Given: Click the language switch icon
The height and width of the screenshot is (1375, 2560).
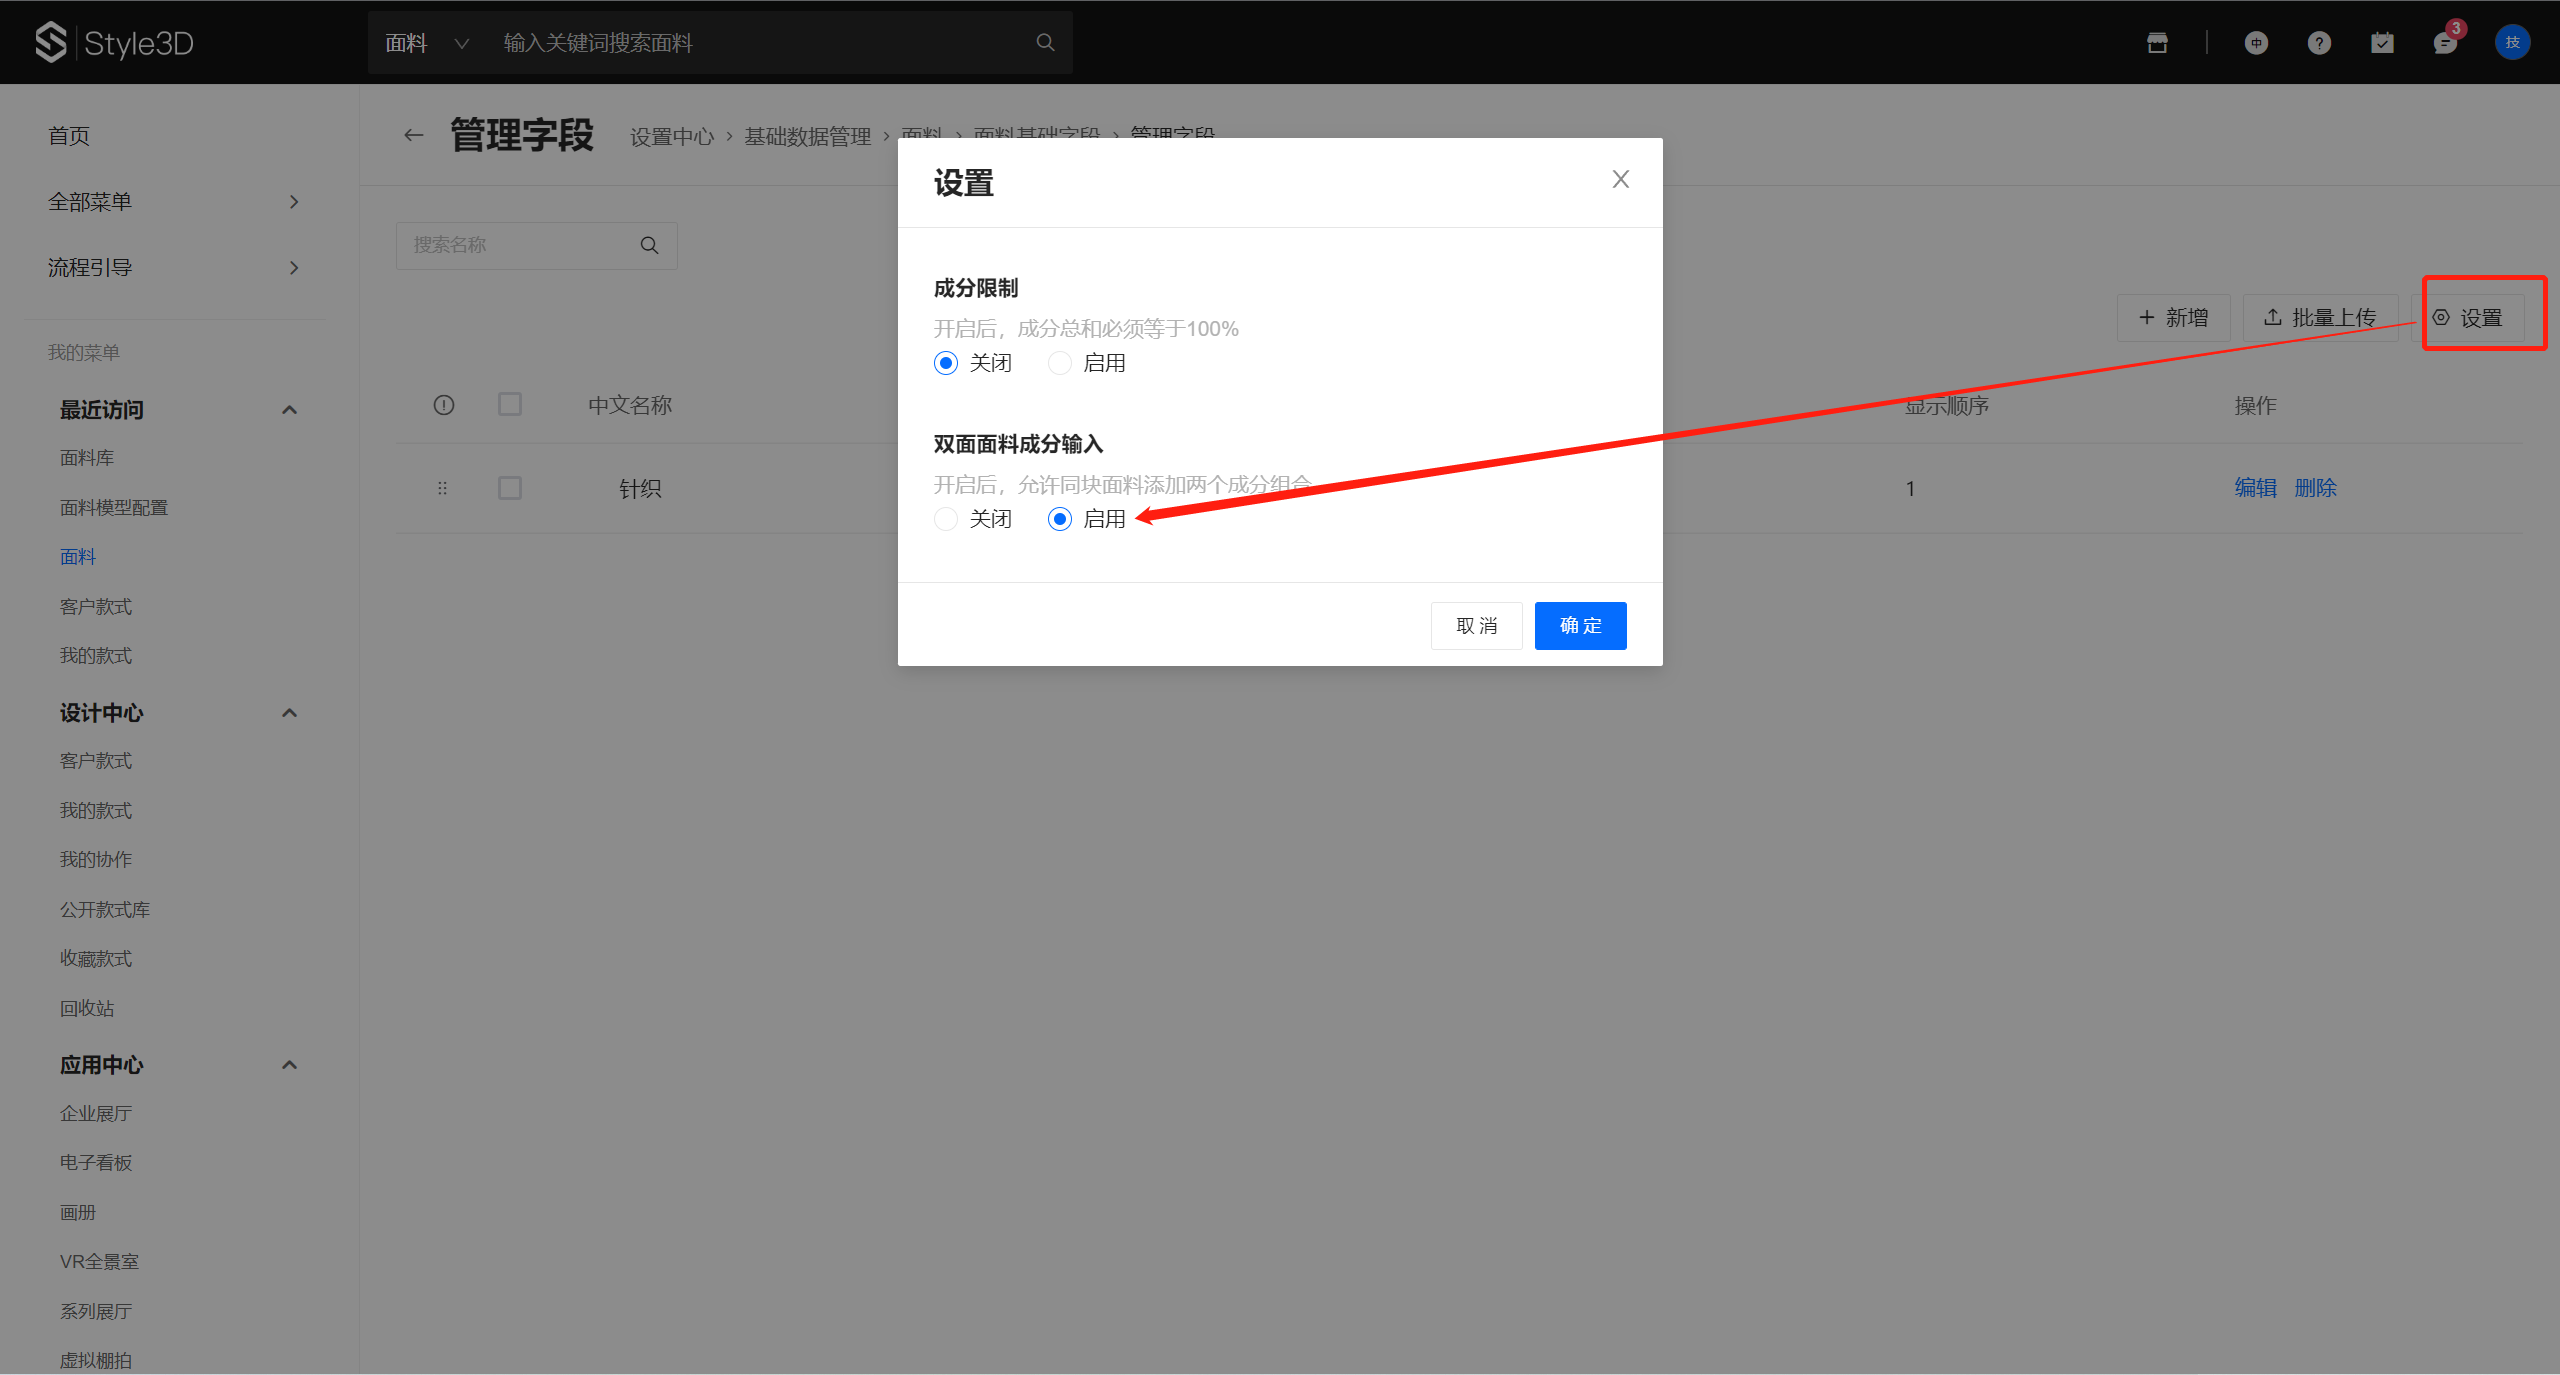Looking at the screenshot, I should (x=2256, y=43).
